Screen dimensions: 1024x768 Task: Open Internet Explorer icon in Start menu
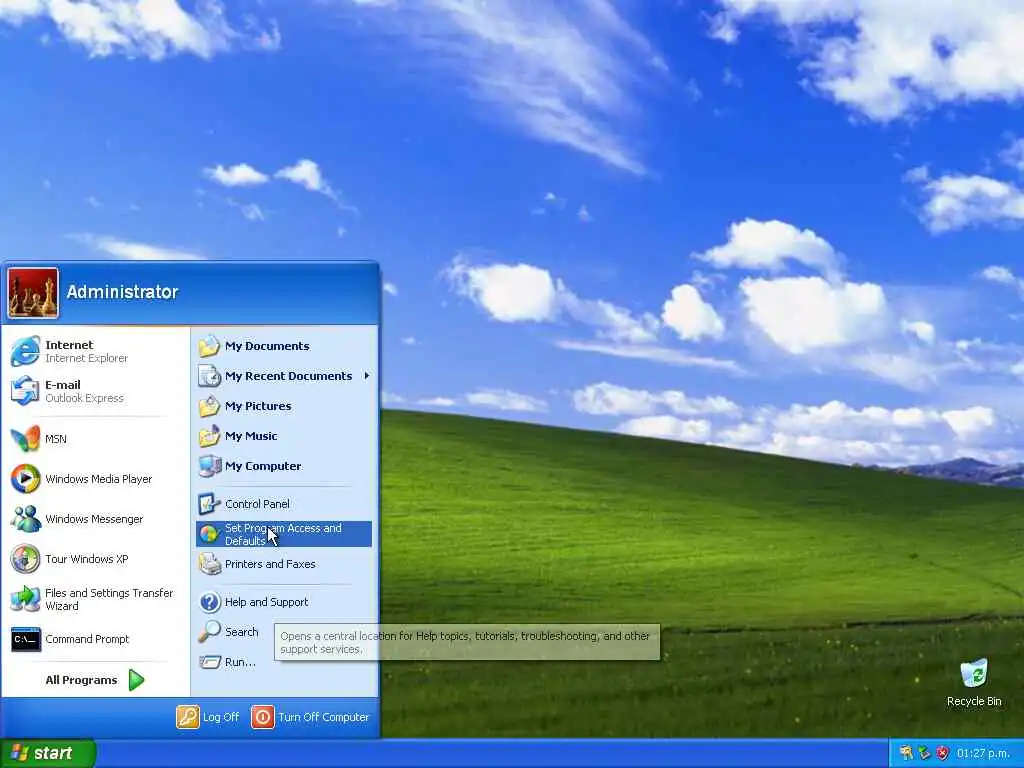tap(25, 351)
